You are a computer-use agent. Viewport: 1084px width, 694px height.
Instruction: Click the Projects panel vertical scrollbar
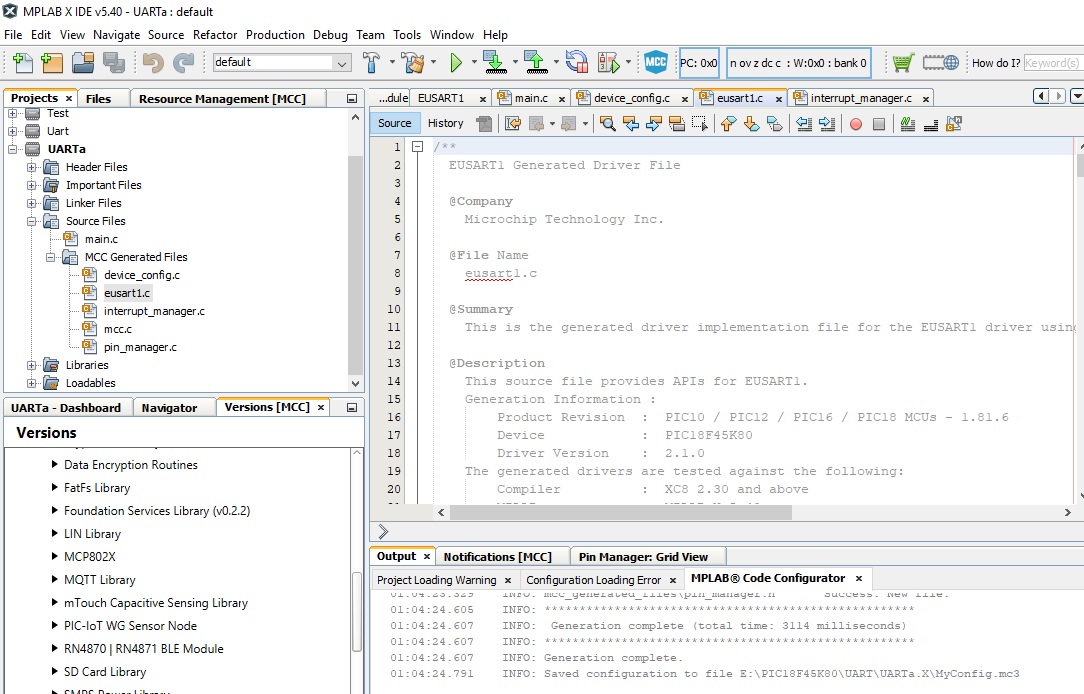coord(355,263)
